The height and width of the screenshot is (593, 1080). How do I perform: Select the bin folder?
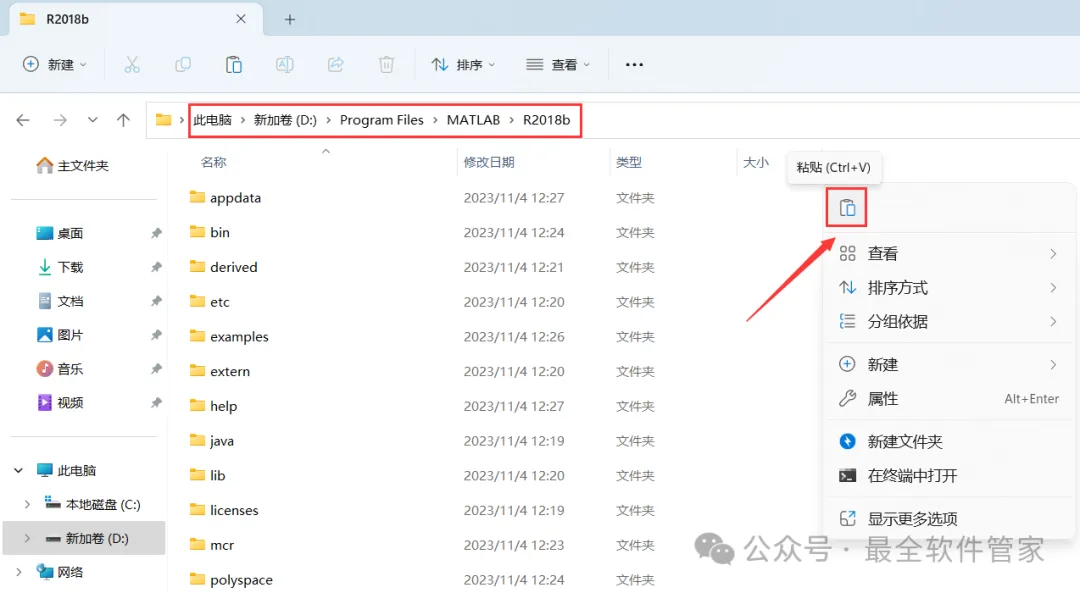(220, 232)
